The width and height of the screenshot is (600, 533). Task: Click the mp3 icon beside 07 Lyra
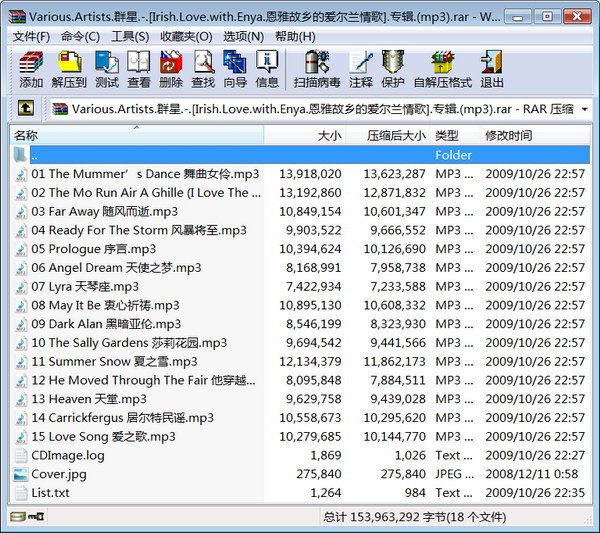(21, 287)
